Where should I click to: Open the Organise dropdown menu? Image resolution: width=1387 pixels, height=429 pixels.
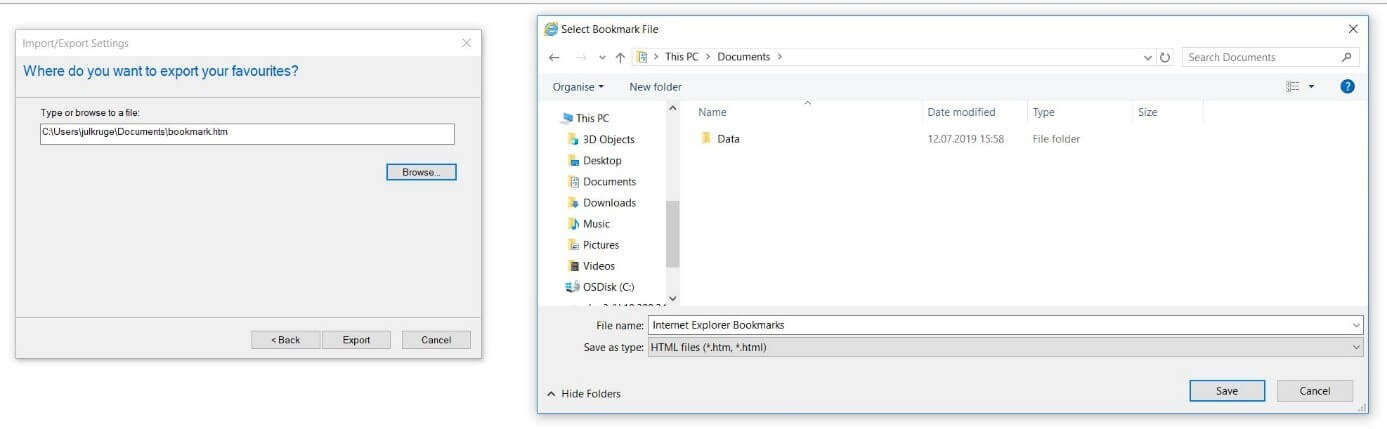578,87
